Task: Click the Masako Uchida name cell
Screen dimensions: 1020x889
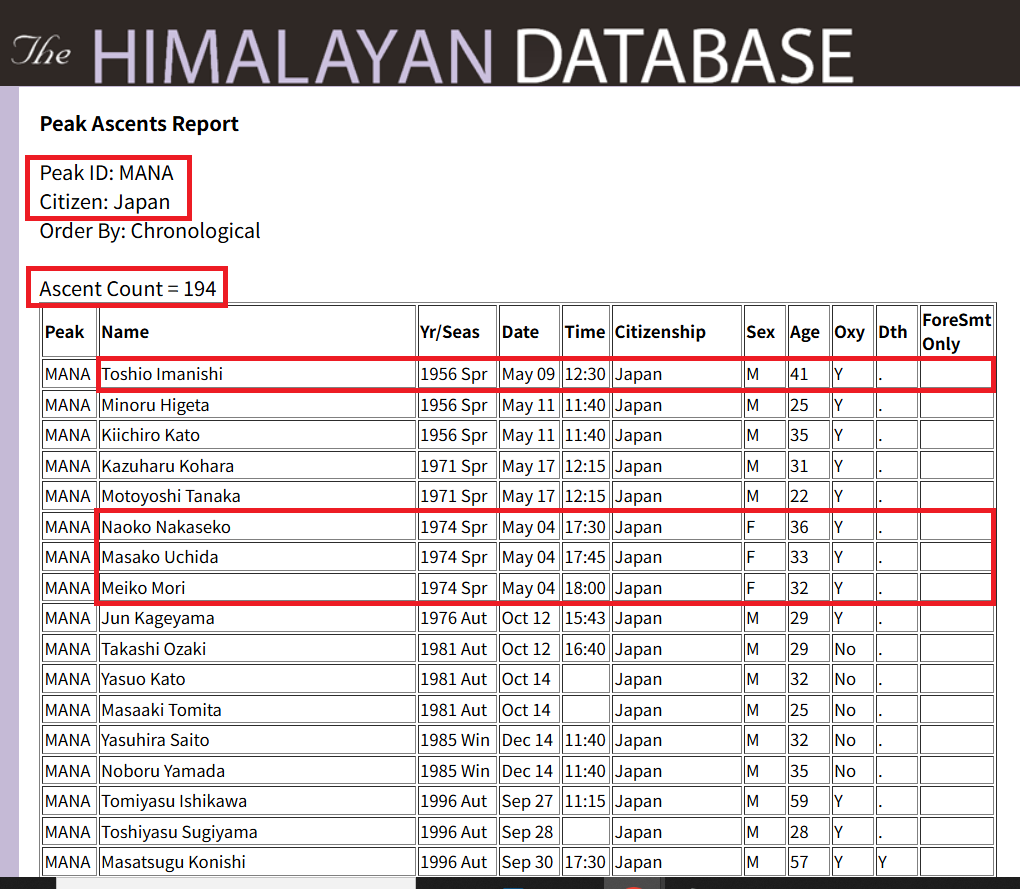Action: point(159,557)
